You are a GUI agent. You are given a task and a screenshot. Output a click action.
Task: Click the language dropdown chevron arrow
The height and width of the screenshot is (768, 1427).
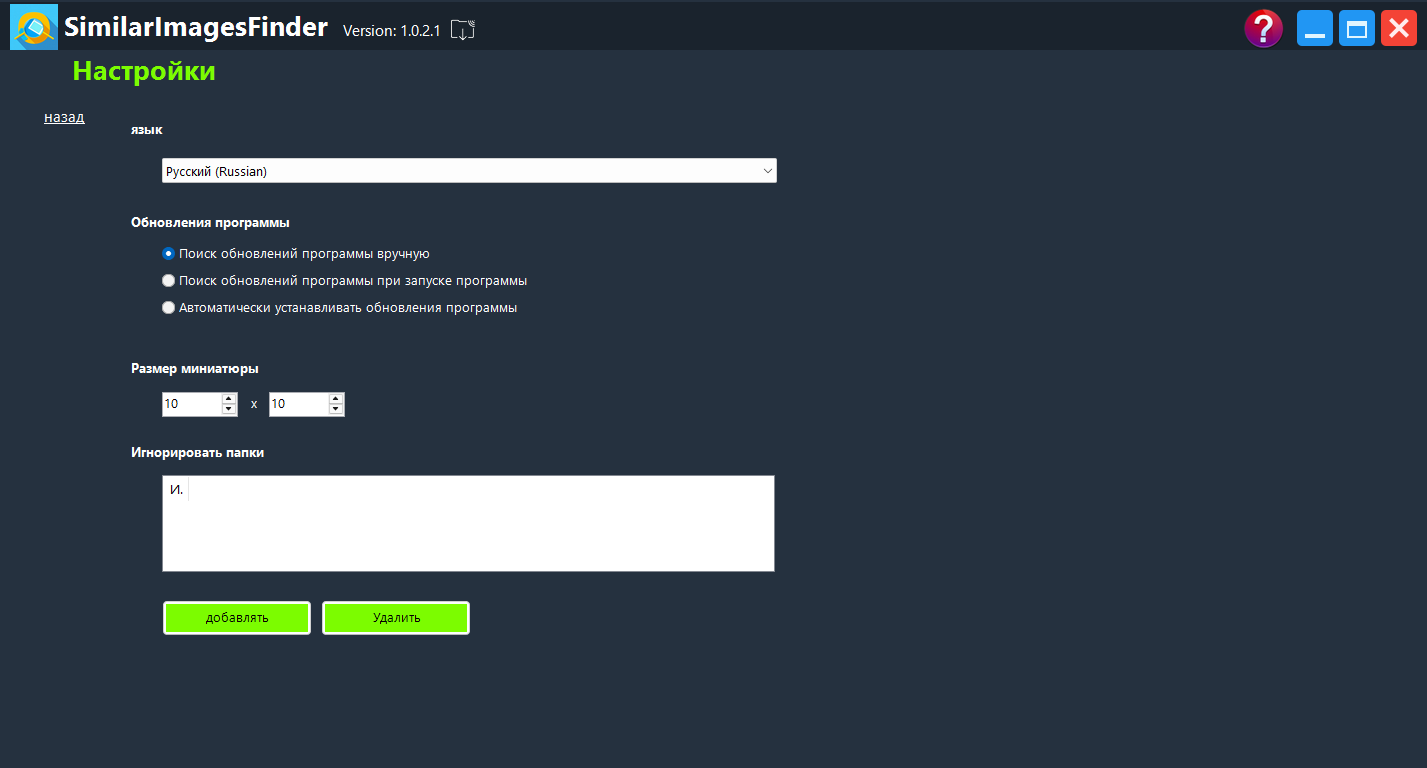coord(767,171)
